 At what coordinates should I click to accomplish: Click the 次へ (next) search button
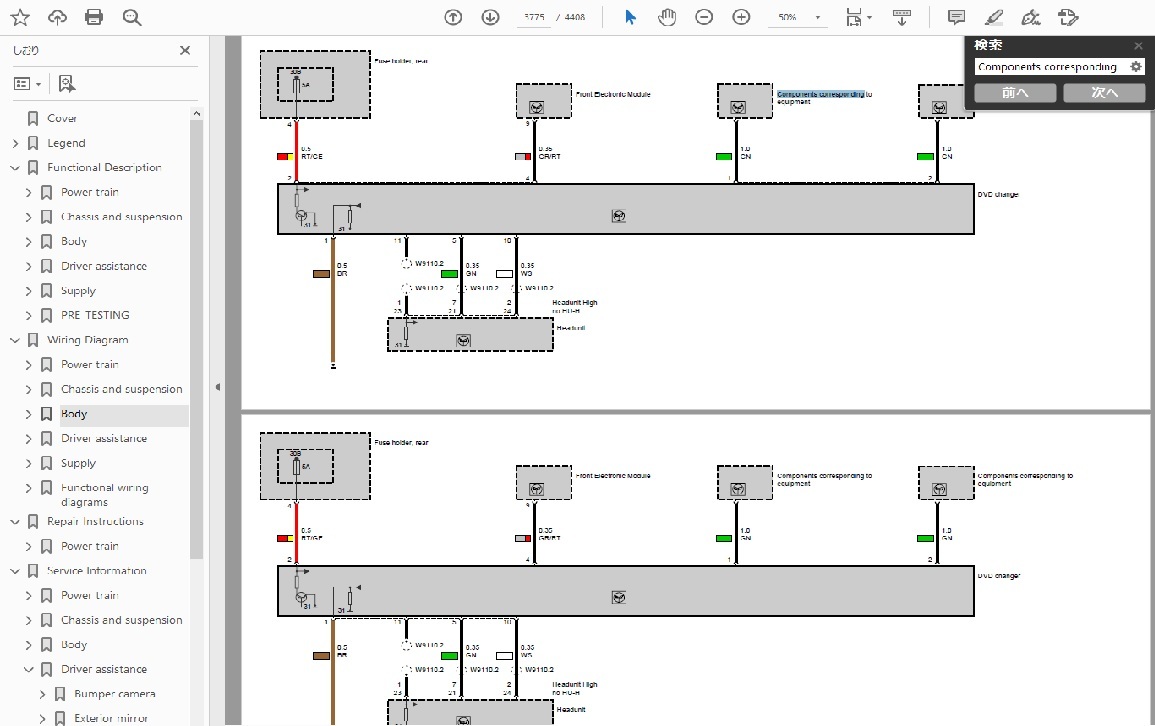pos(1104,92)
